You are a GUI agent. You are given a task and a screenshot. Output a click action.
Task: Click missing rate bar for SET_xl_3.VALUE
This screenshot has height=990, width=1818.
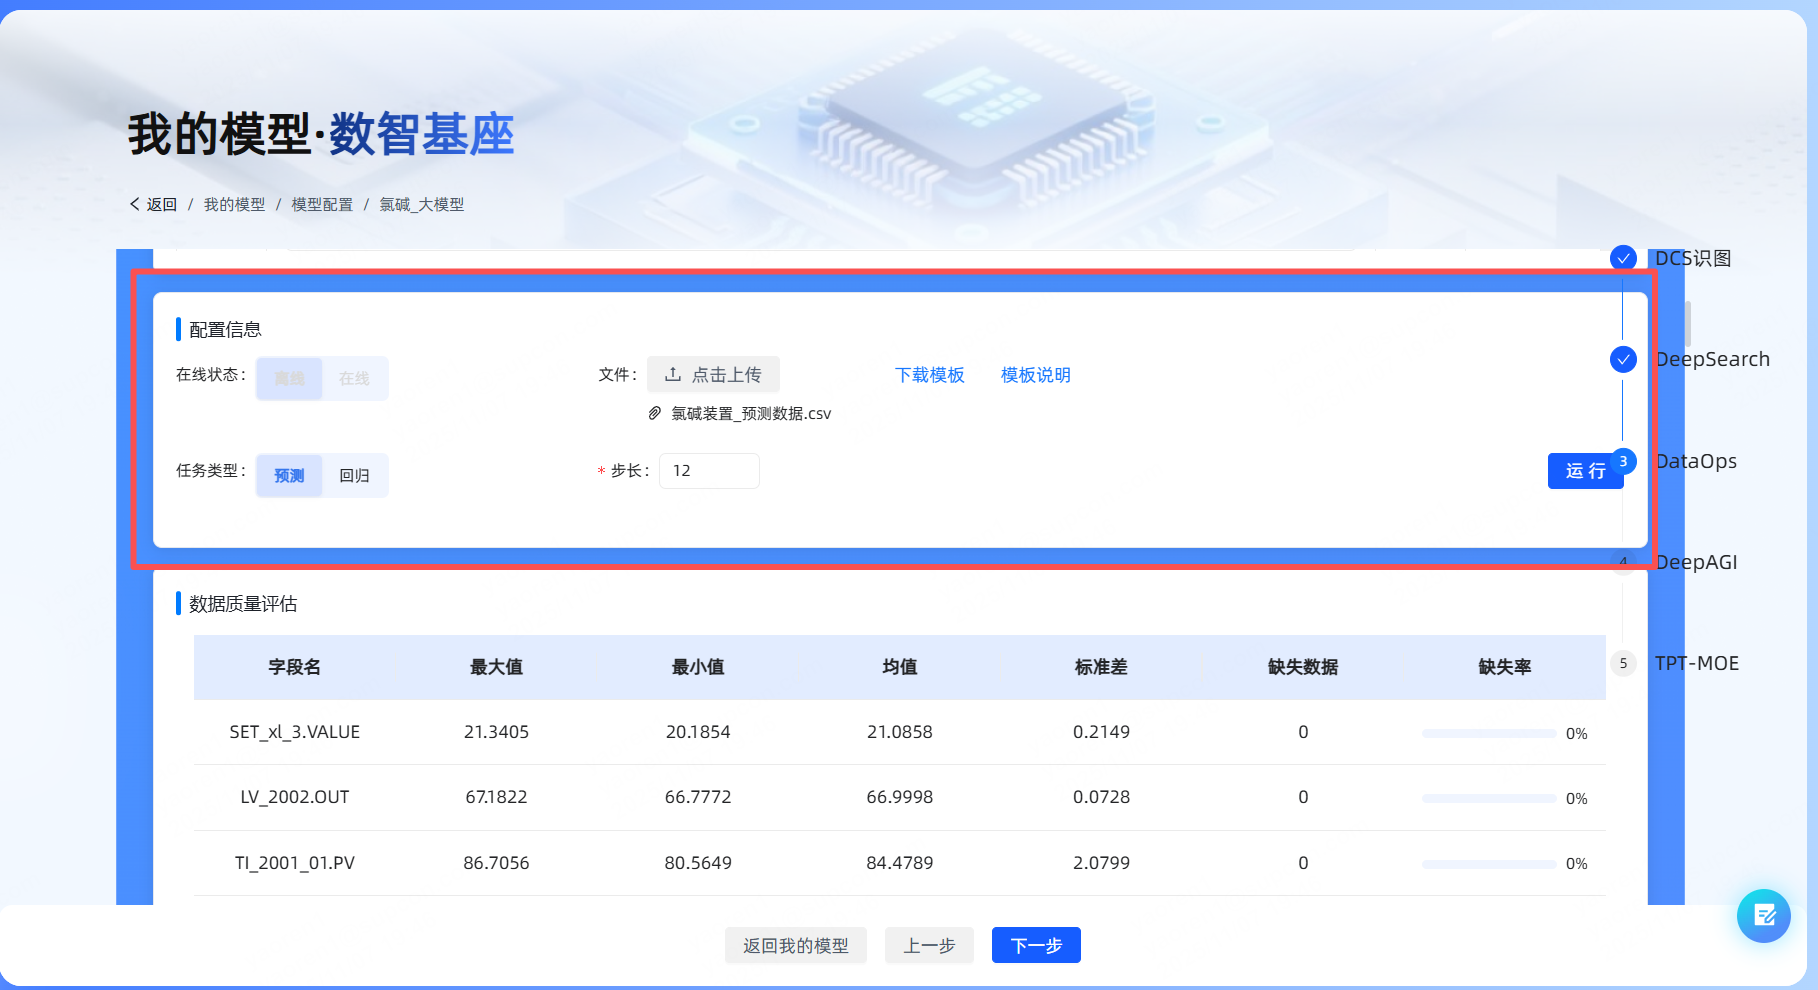point(1488,733)
